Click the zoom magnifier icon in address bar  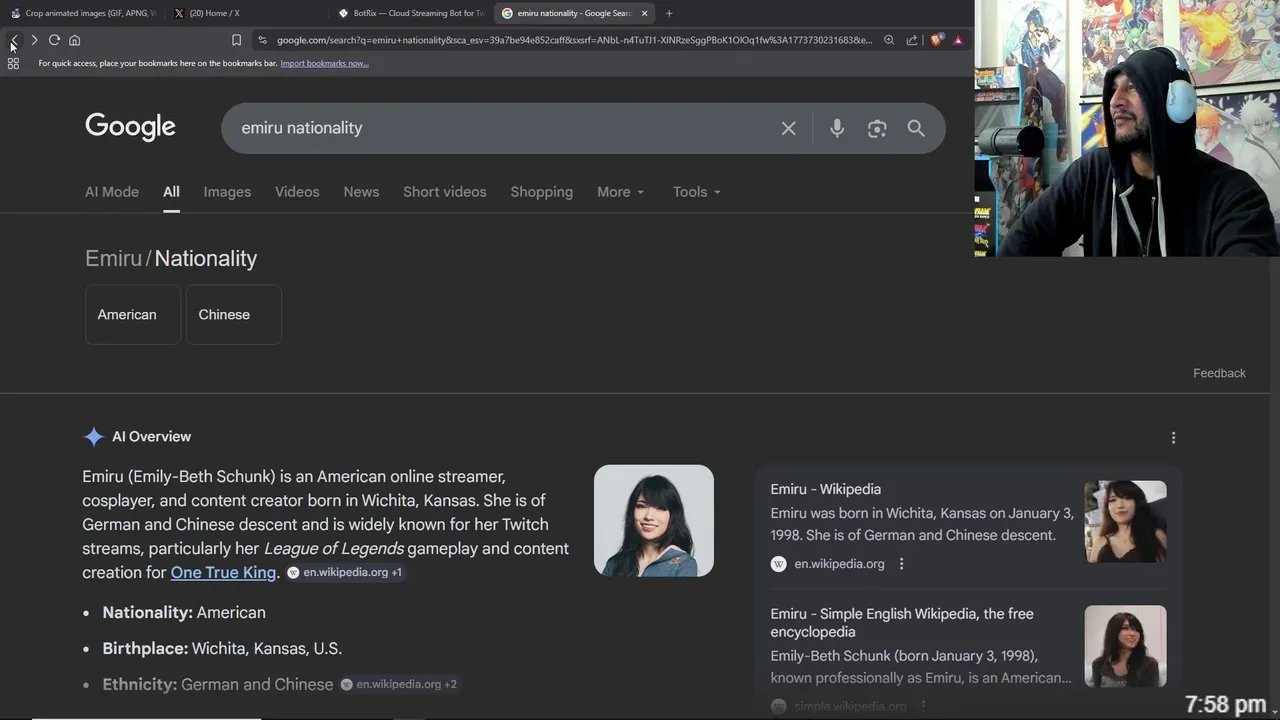(889, 40)
